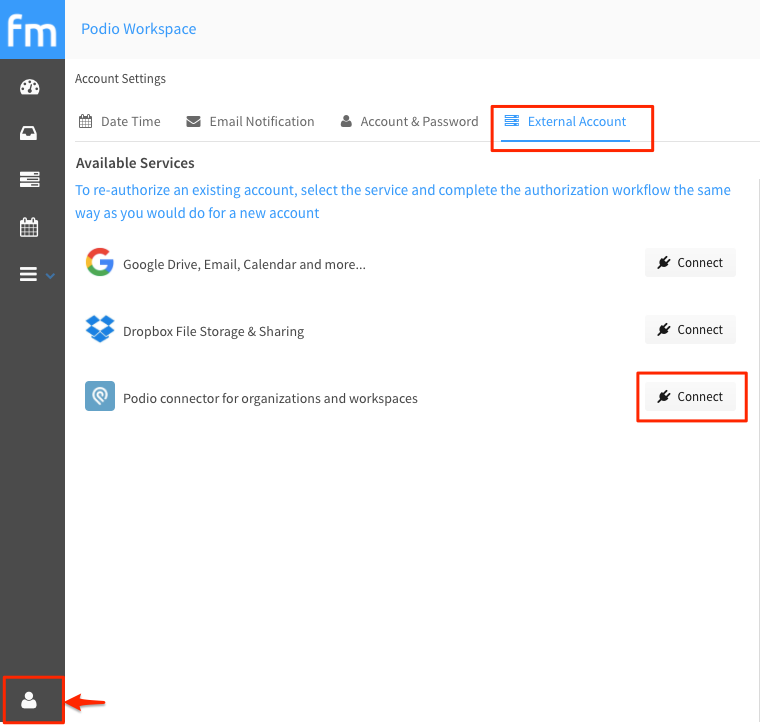Click the Podio Workspace title link
760x725 pixels.
(139, 29)
